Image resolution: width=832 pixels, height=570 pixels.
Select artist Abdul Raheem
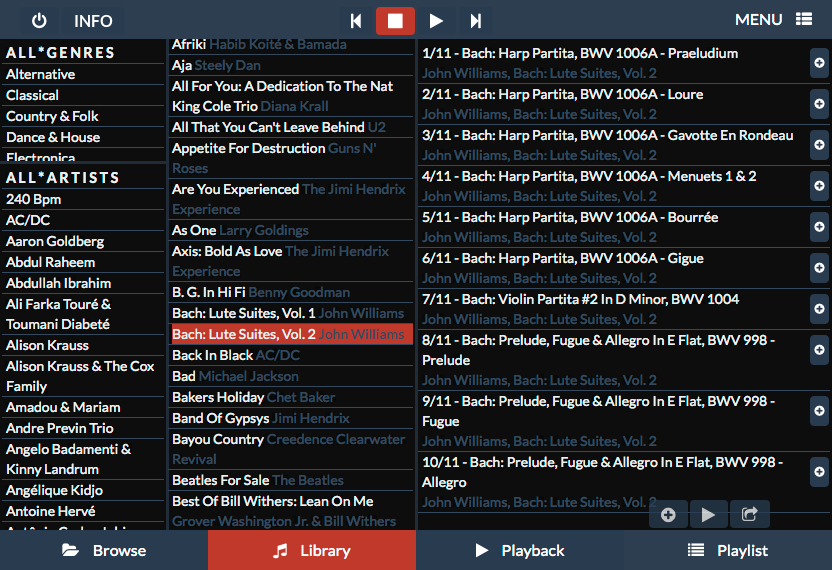[x=83, y=262]
